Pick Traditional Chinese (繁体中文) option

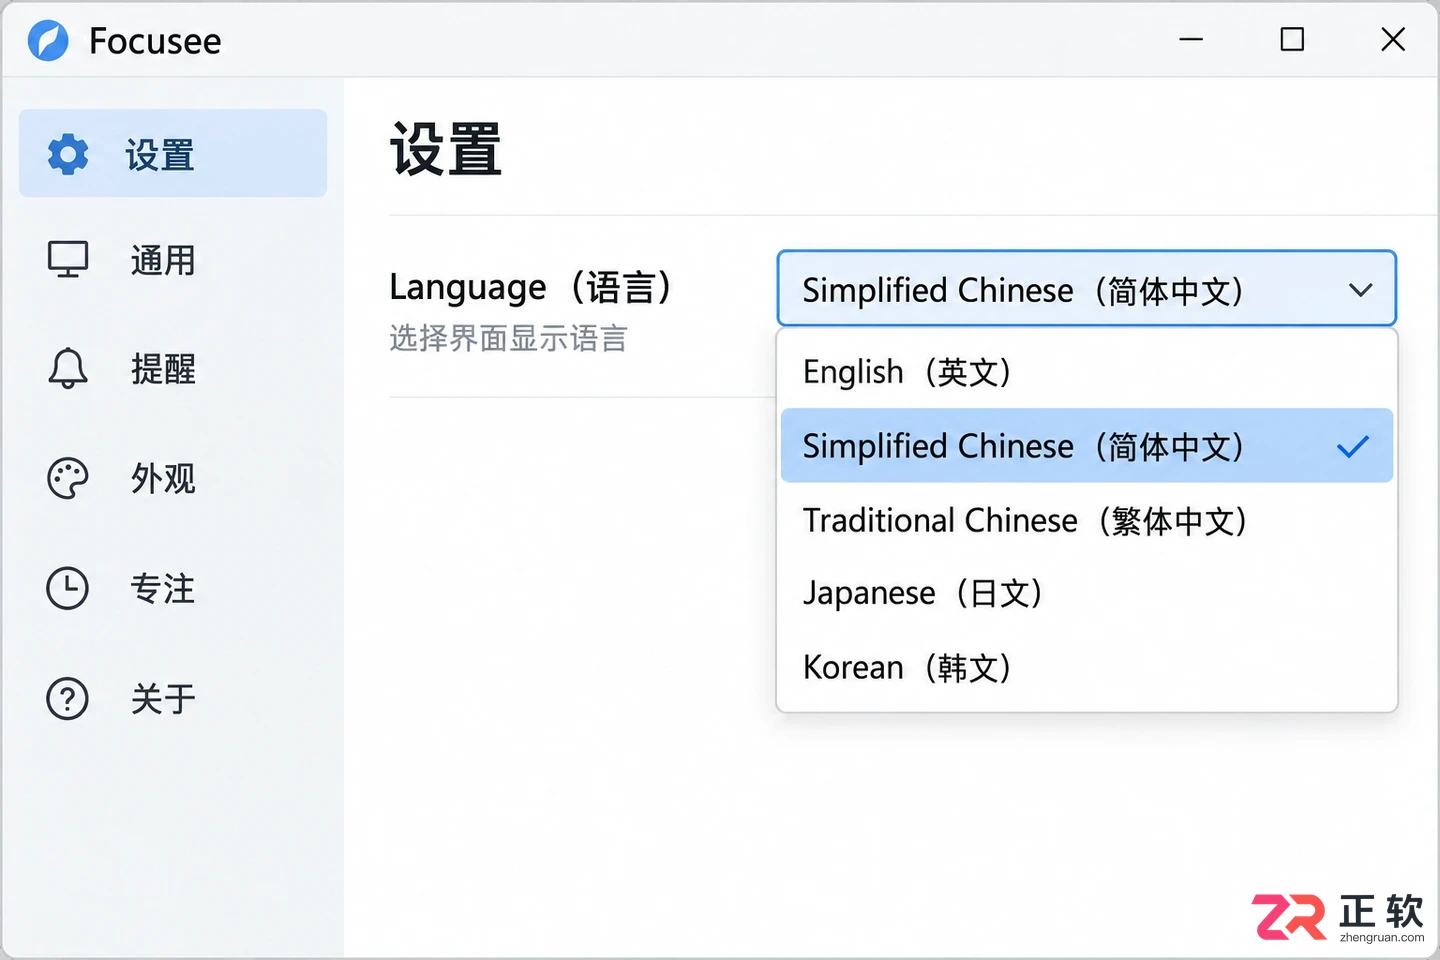pos(1086,520)
